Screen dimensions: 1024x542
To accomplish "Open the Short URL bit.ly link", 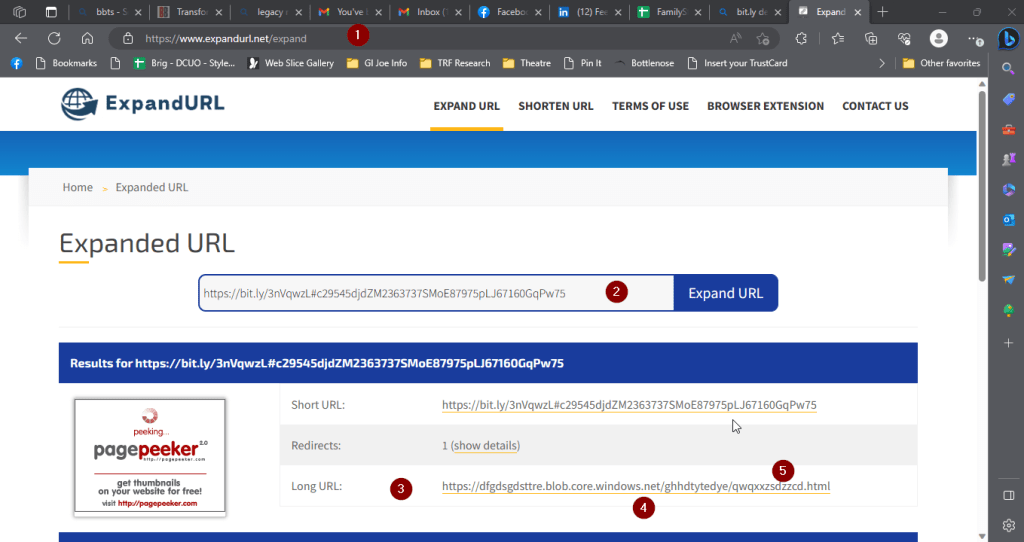I will pos(629,405).
